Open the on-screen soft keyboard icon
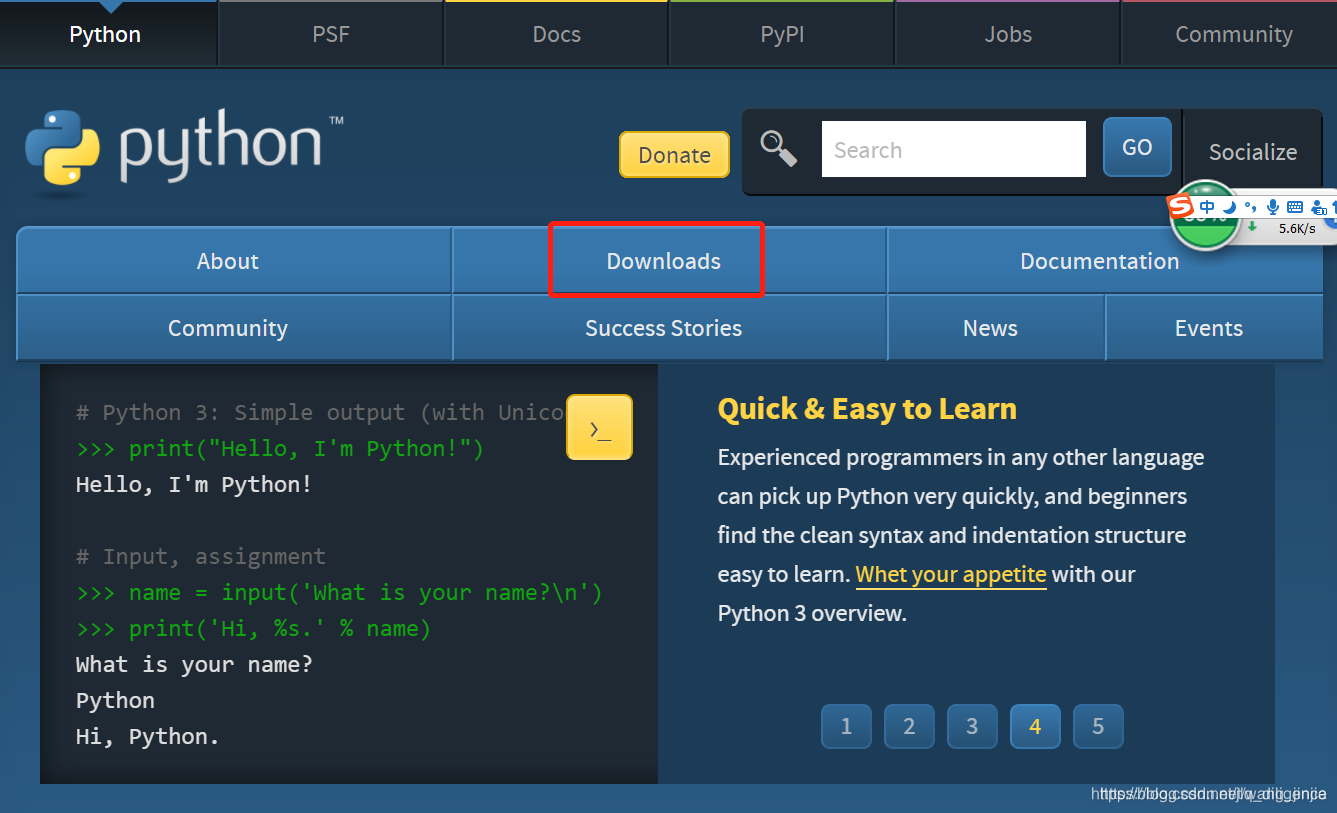Image resolution: width=1337 pixels, height=813 pixels. coord(1294,206)
